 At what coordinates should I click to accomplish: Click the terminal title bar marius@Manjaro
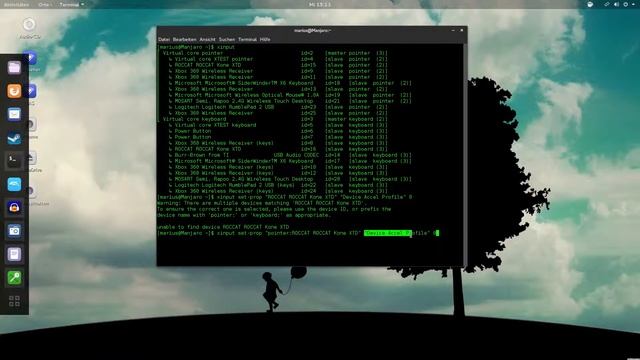click(312, 31)
